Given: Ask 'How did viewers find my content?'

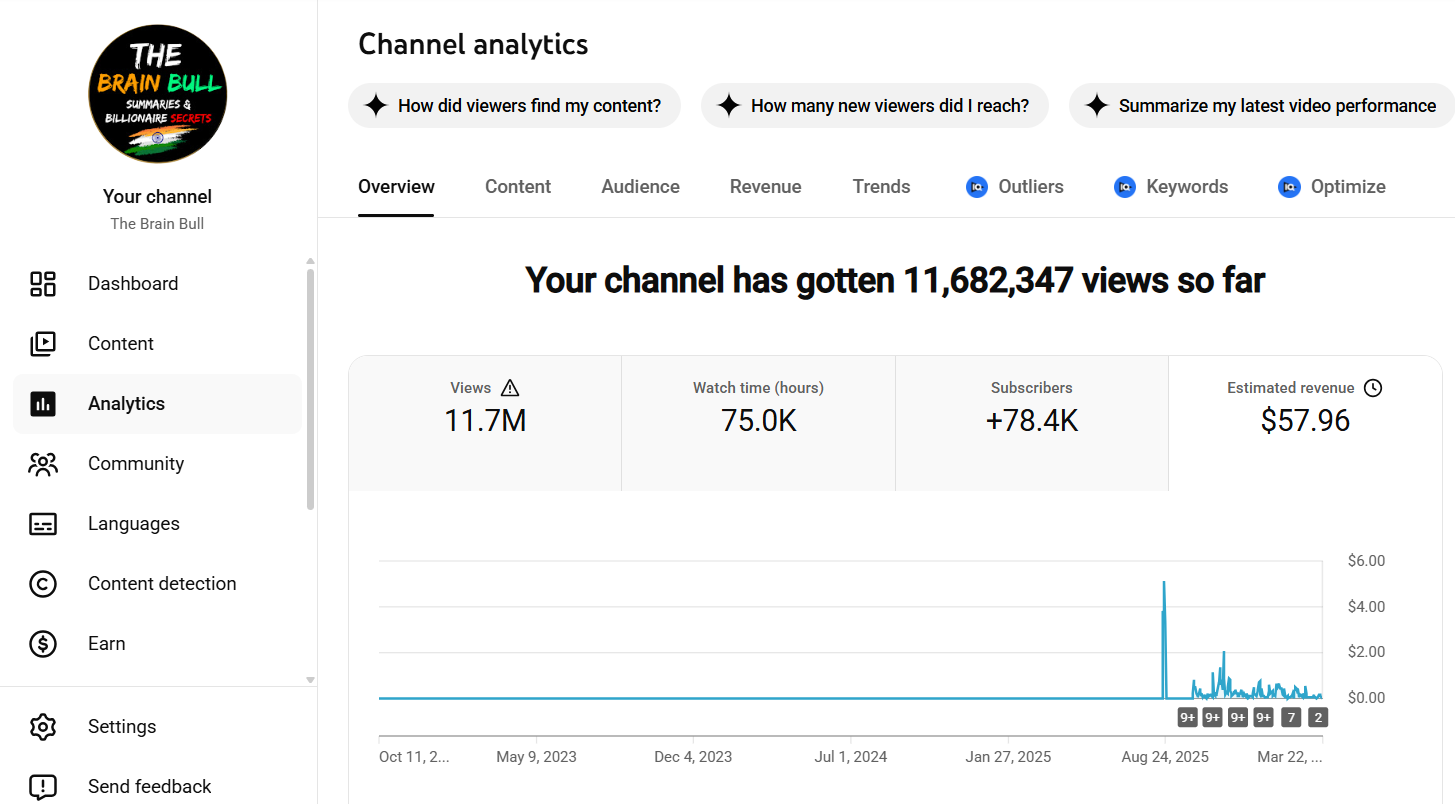Looking at the screenshot, I should coord(514,105).
